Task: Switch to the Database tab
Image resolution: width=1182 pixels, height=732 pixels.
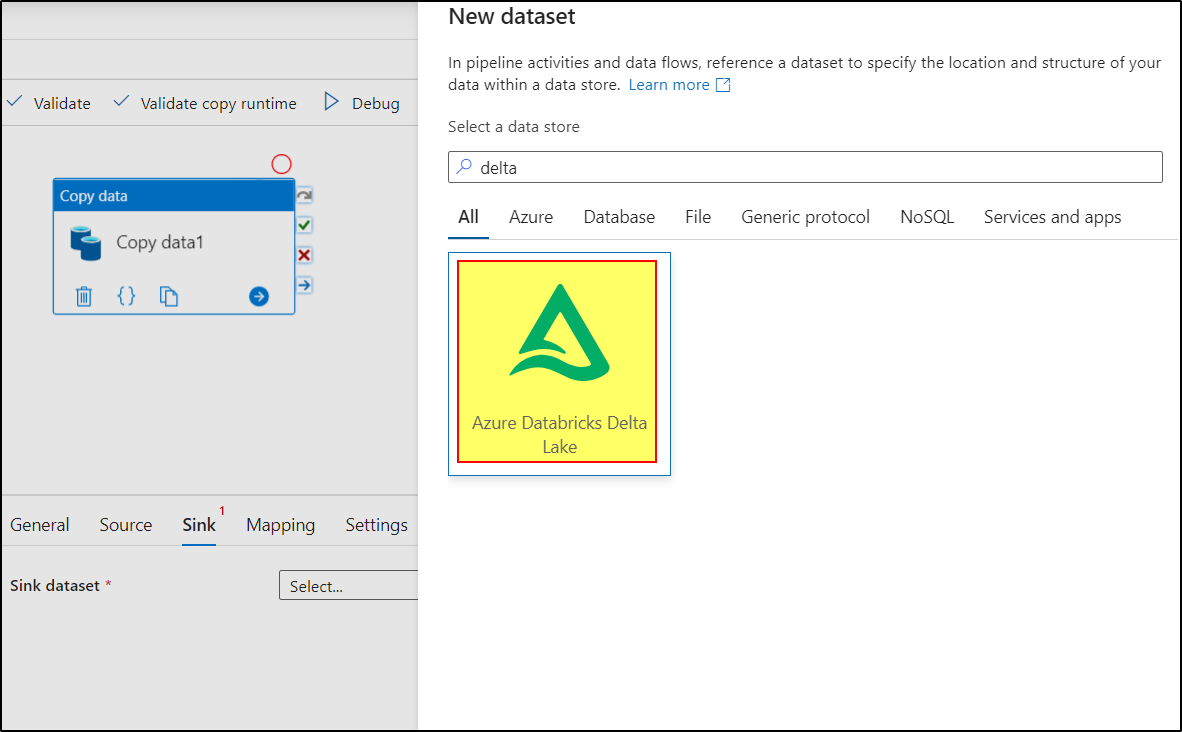Action: (619, 217)
